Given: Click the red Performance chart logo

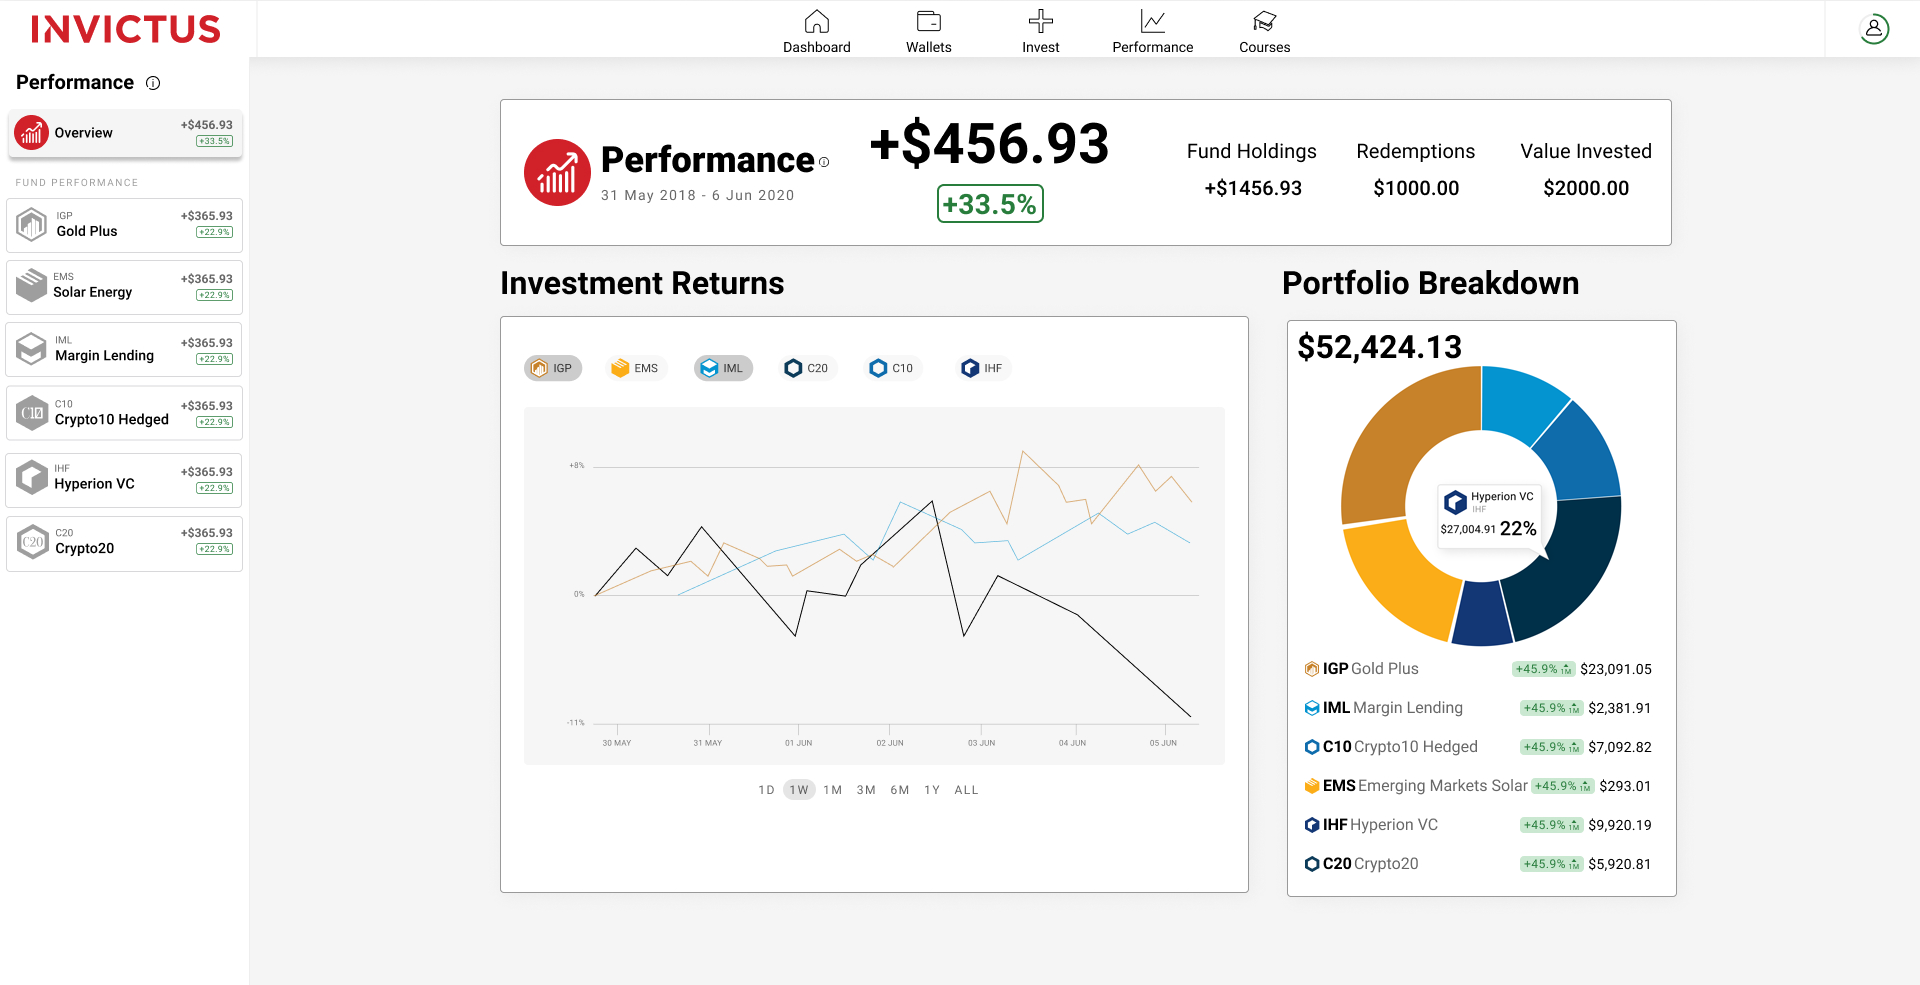Looking at the screenshot, I should point(557,172).
